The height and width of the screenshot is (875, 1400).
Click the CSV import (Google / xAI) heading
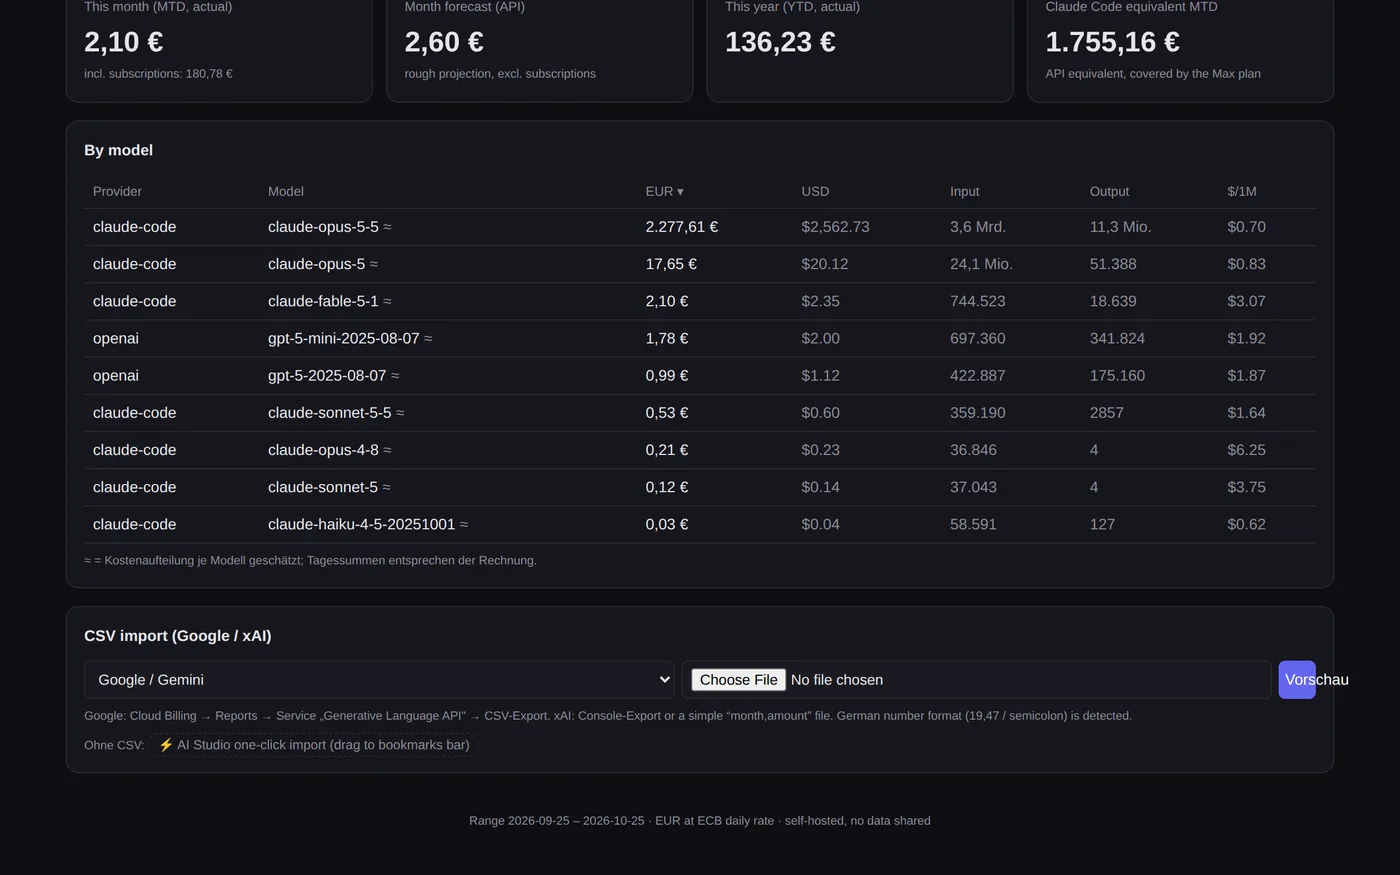point(178,636)
